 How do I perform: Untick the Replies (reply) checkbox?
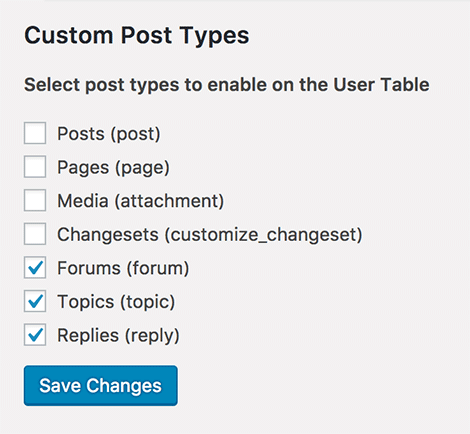35,335
